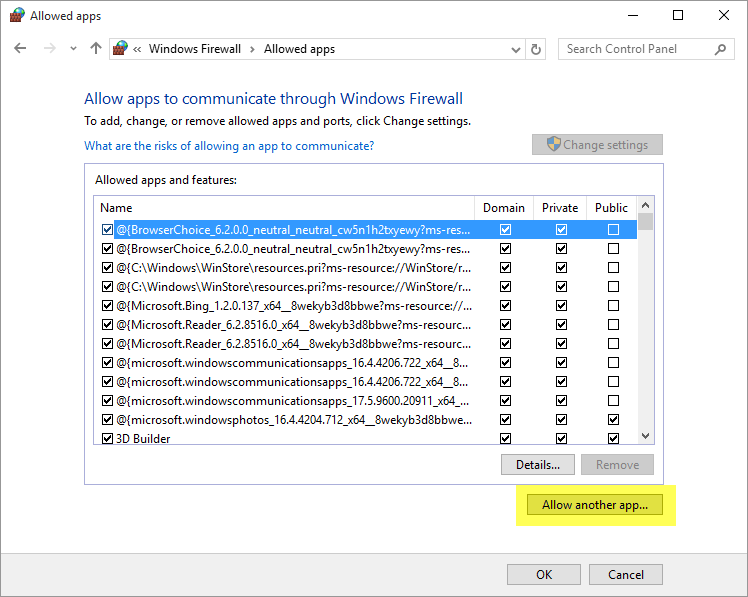The height and width of the screenshot is (597, 748).
Task: Toggle the 3D Builder name checkbox
Action: (x=108, y=438)
